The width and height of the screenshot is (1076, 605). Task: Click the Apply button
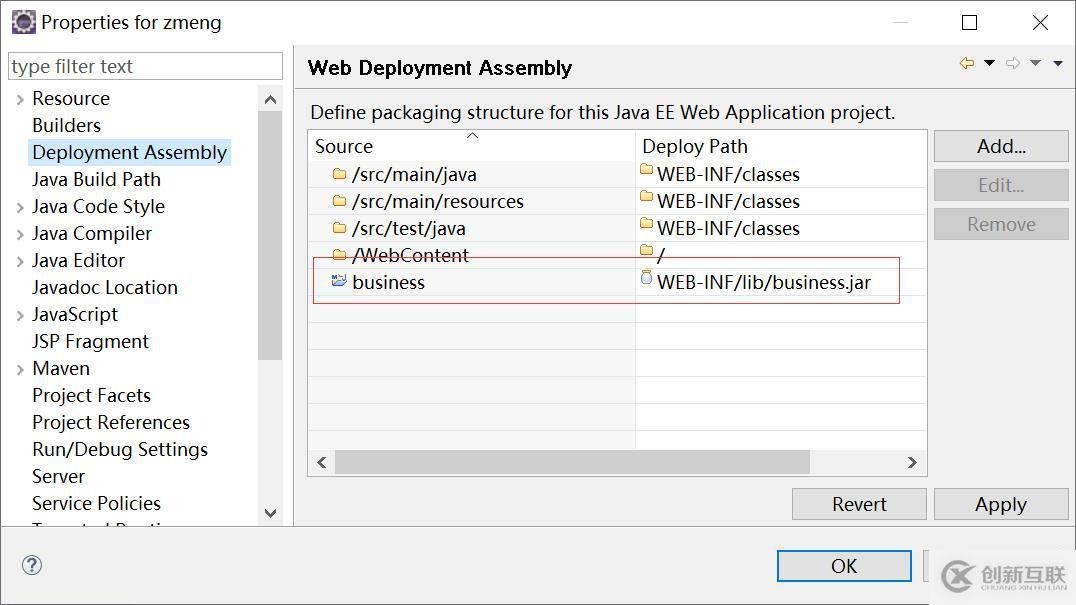pos(1000,504)
